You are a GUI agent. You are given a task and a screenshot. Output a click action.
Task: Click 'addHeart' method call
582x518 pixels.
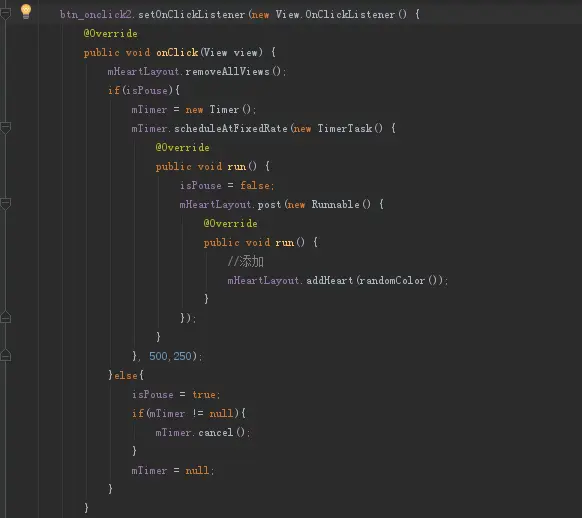[x=330, y=281]
